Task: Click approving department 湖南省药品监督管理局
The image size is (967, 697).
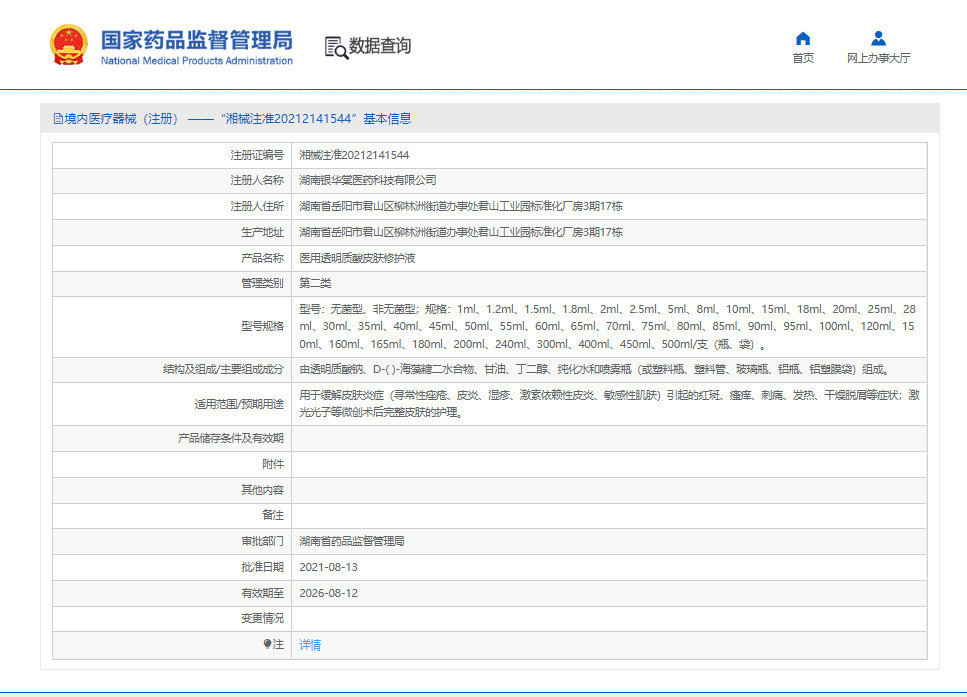Action: coord(352,541)
